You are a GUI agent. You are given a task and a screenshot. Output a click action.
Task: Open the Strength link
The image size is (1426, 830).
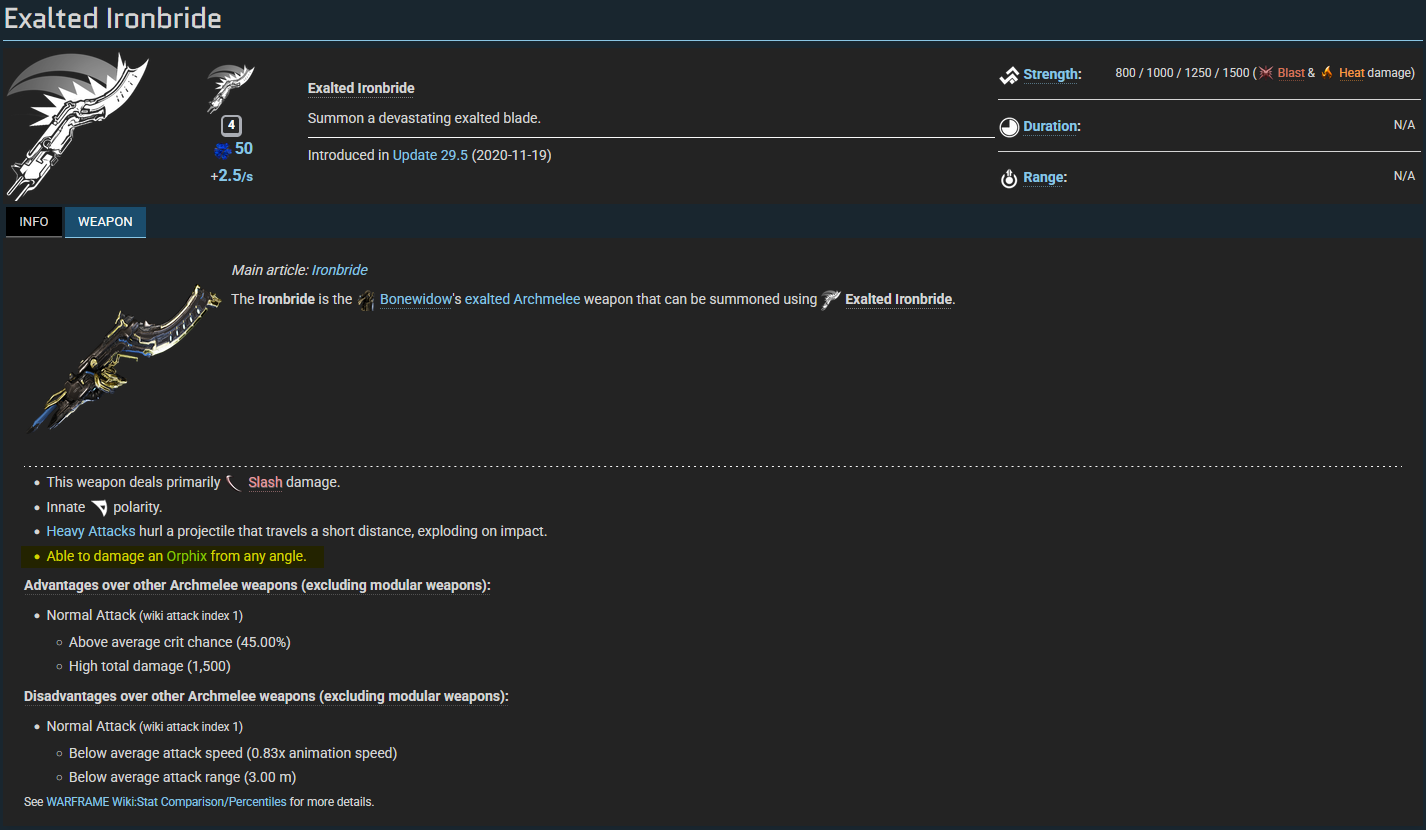pos(1051,75)
